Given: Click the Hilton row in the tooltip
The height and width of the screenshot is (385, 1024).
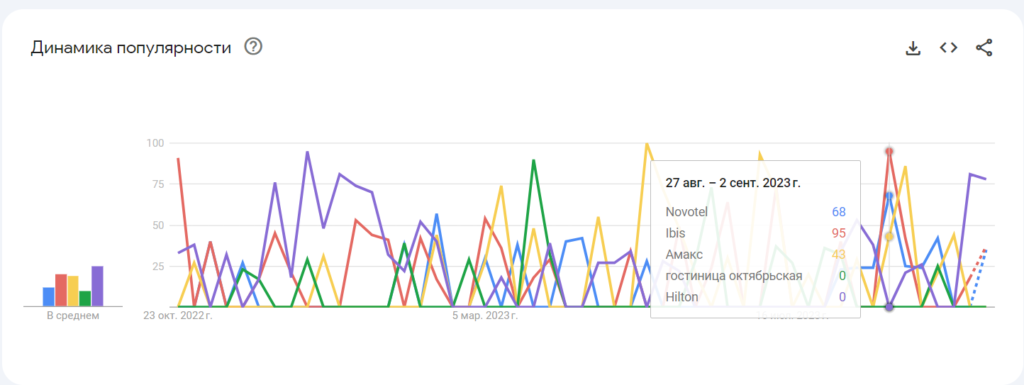Looking at the screenshot, I should (x=756, y=297).
